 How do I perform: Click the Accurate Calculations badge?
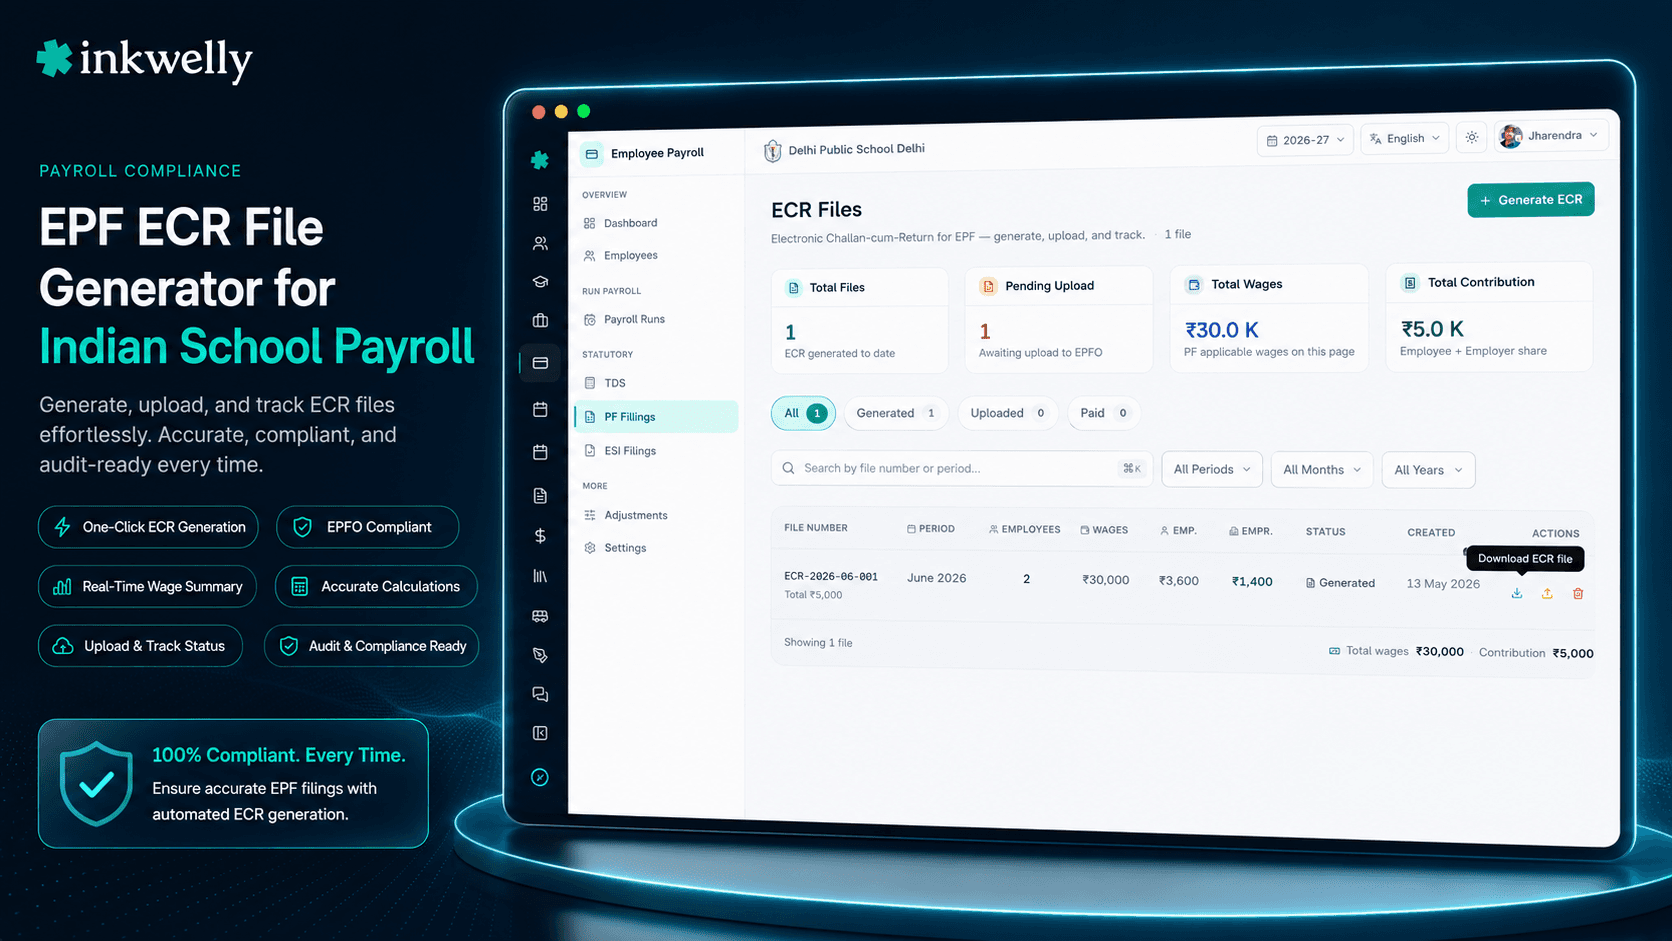click(x=376, y=587)
